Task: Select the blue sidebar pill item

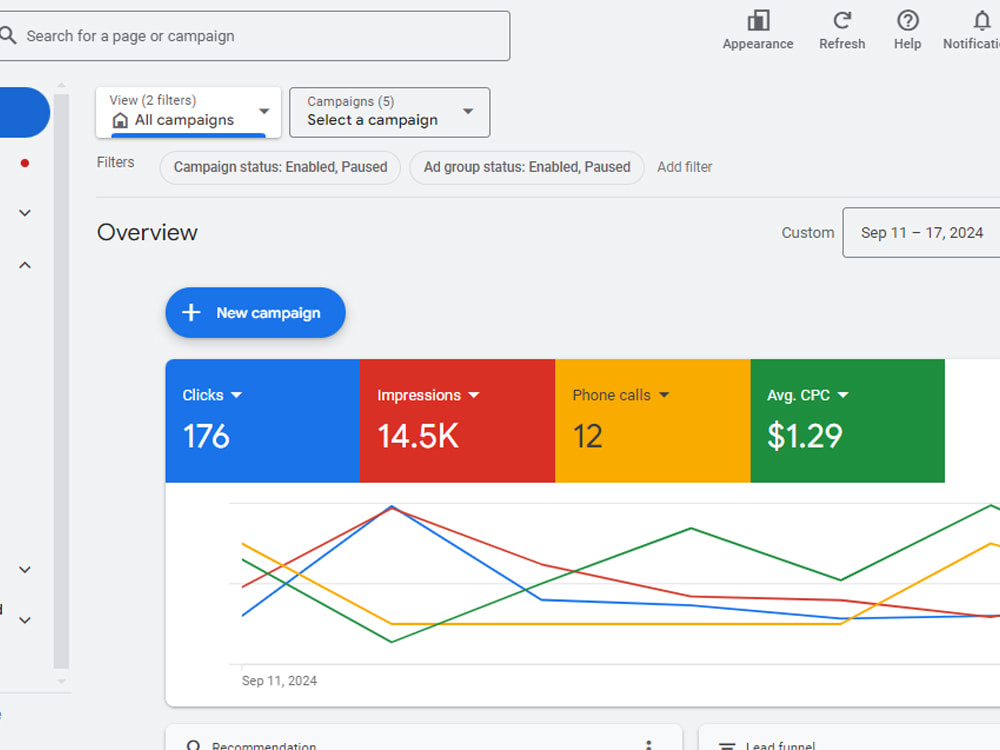Action: click(24, 112)
